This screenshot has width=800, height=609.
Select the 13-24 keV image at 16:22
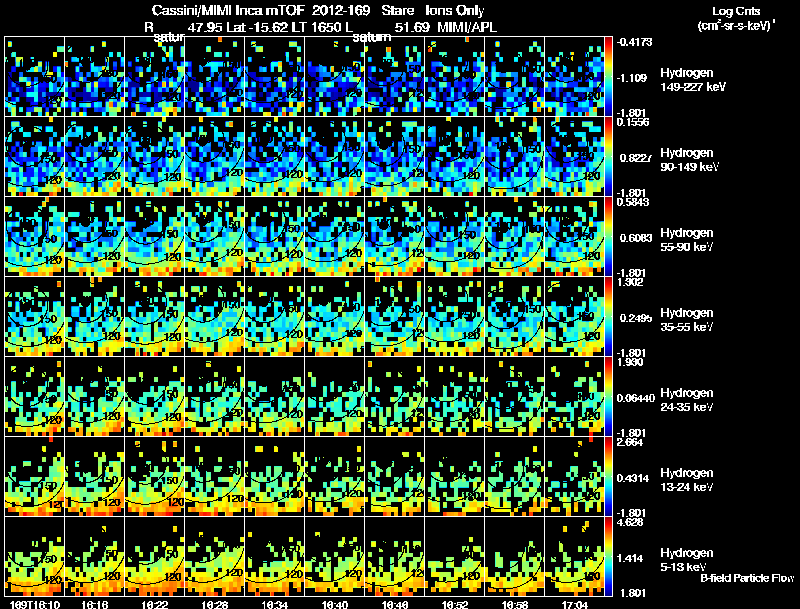[154, 476]
